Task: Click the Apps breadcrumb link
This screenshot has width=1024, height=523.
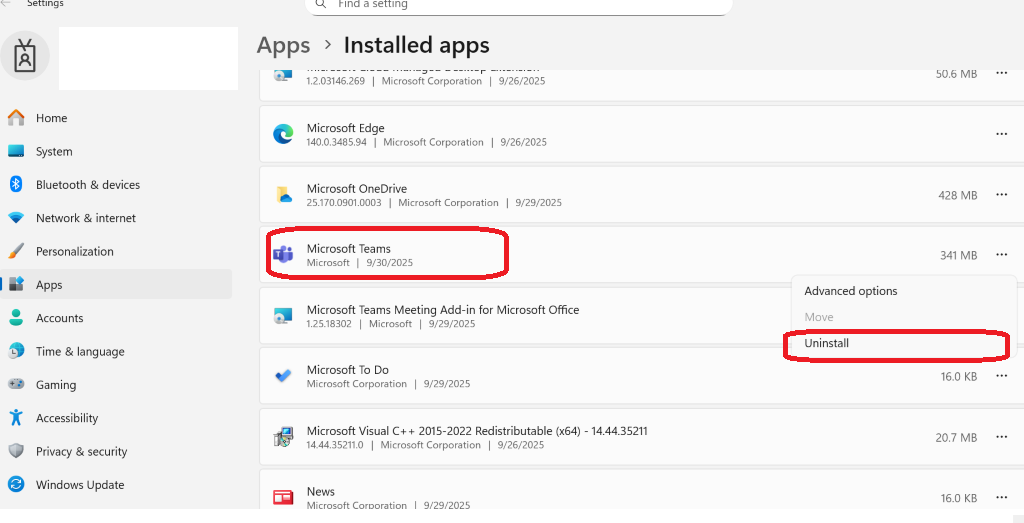Action: pos(283,46)
